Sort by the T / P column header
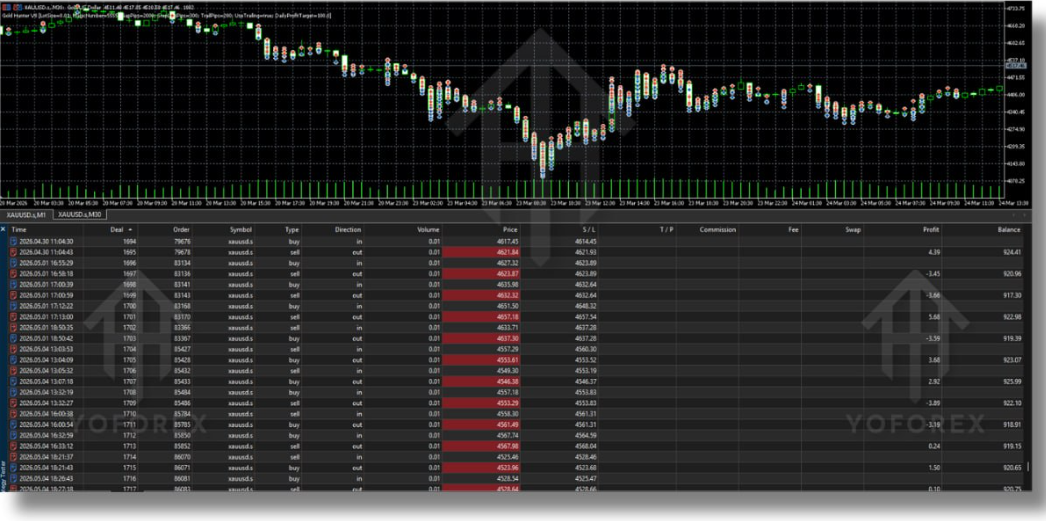This screenshot has width=1046, height=521. pyautogui.click(x=666, y=229)
